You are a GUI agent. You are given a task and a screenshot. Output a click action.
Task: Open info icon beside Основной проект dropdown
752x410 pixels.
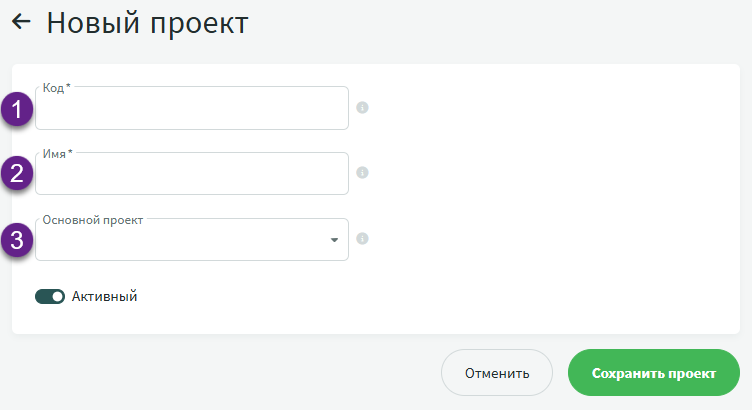pyautogui.click(x=362, y=238)
